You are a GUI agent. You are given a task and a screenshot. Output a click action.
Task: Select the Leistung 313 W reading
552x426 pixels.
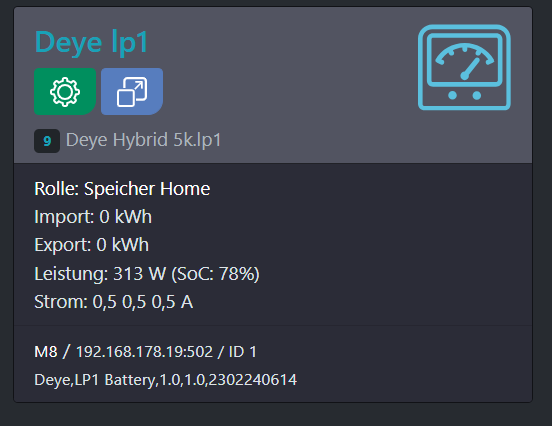[x=100, y=274]
